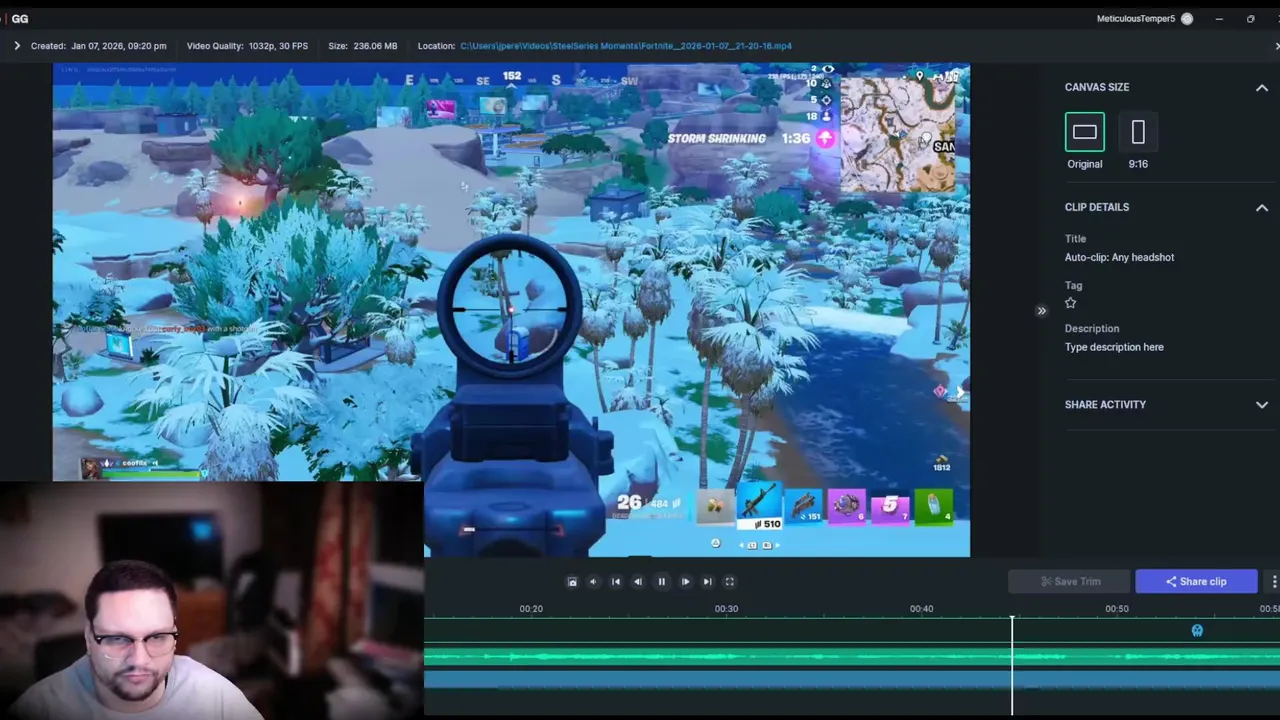Step forward one frame
1280x720 pixels.
tap(685, 581)
